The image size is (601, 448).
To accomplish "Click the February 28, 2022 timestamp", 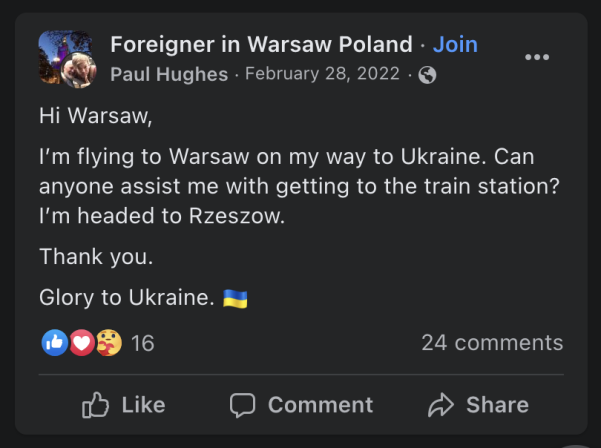I will point(322,74).
